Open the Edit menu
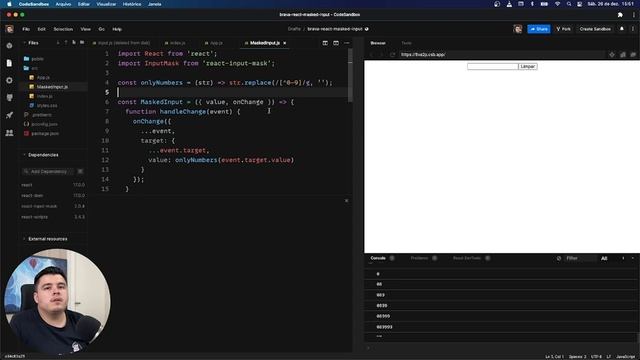The height and width of the screenshot is (360, 640). 42,29
